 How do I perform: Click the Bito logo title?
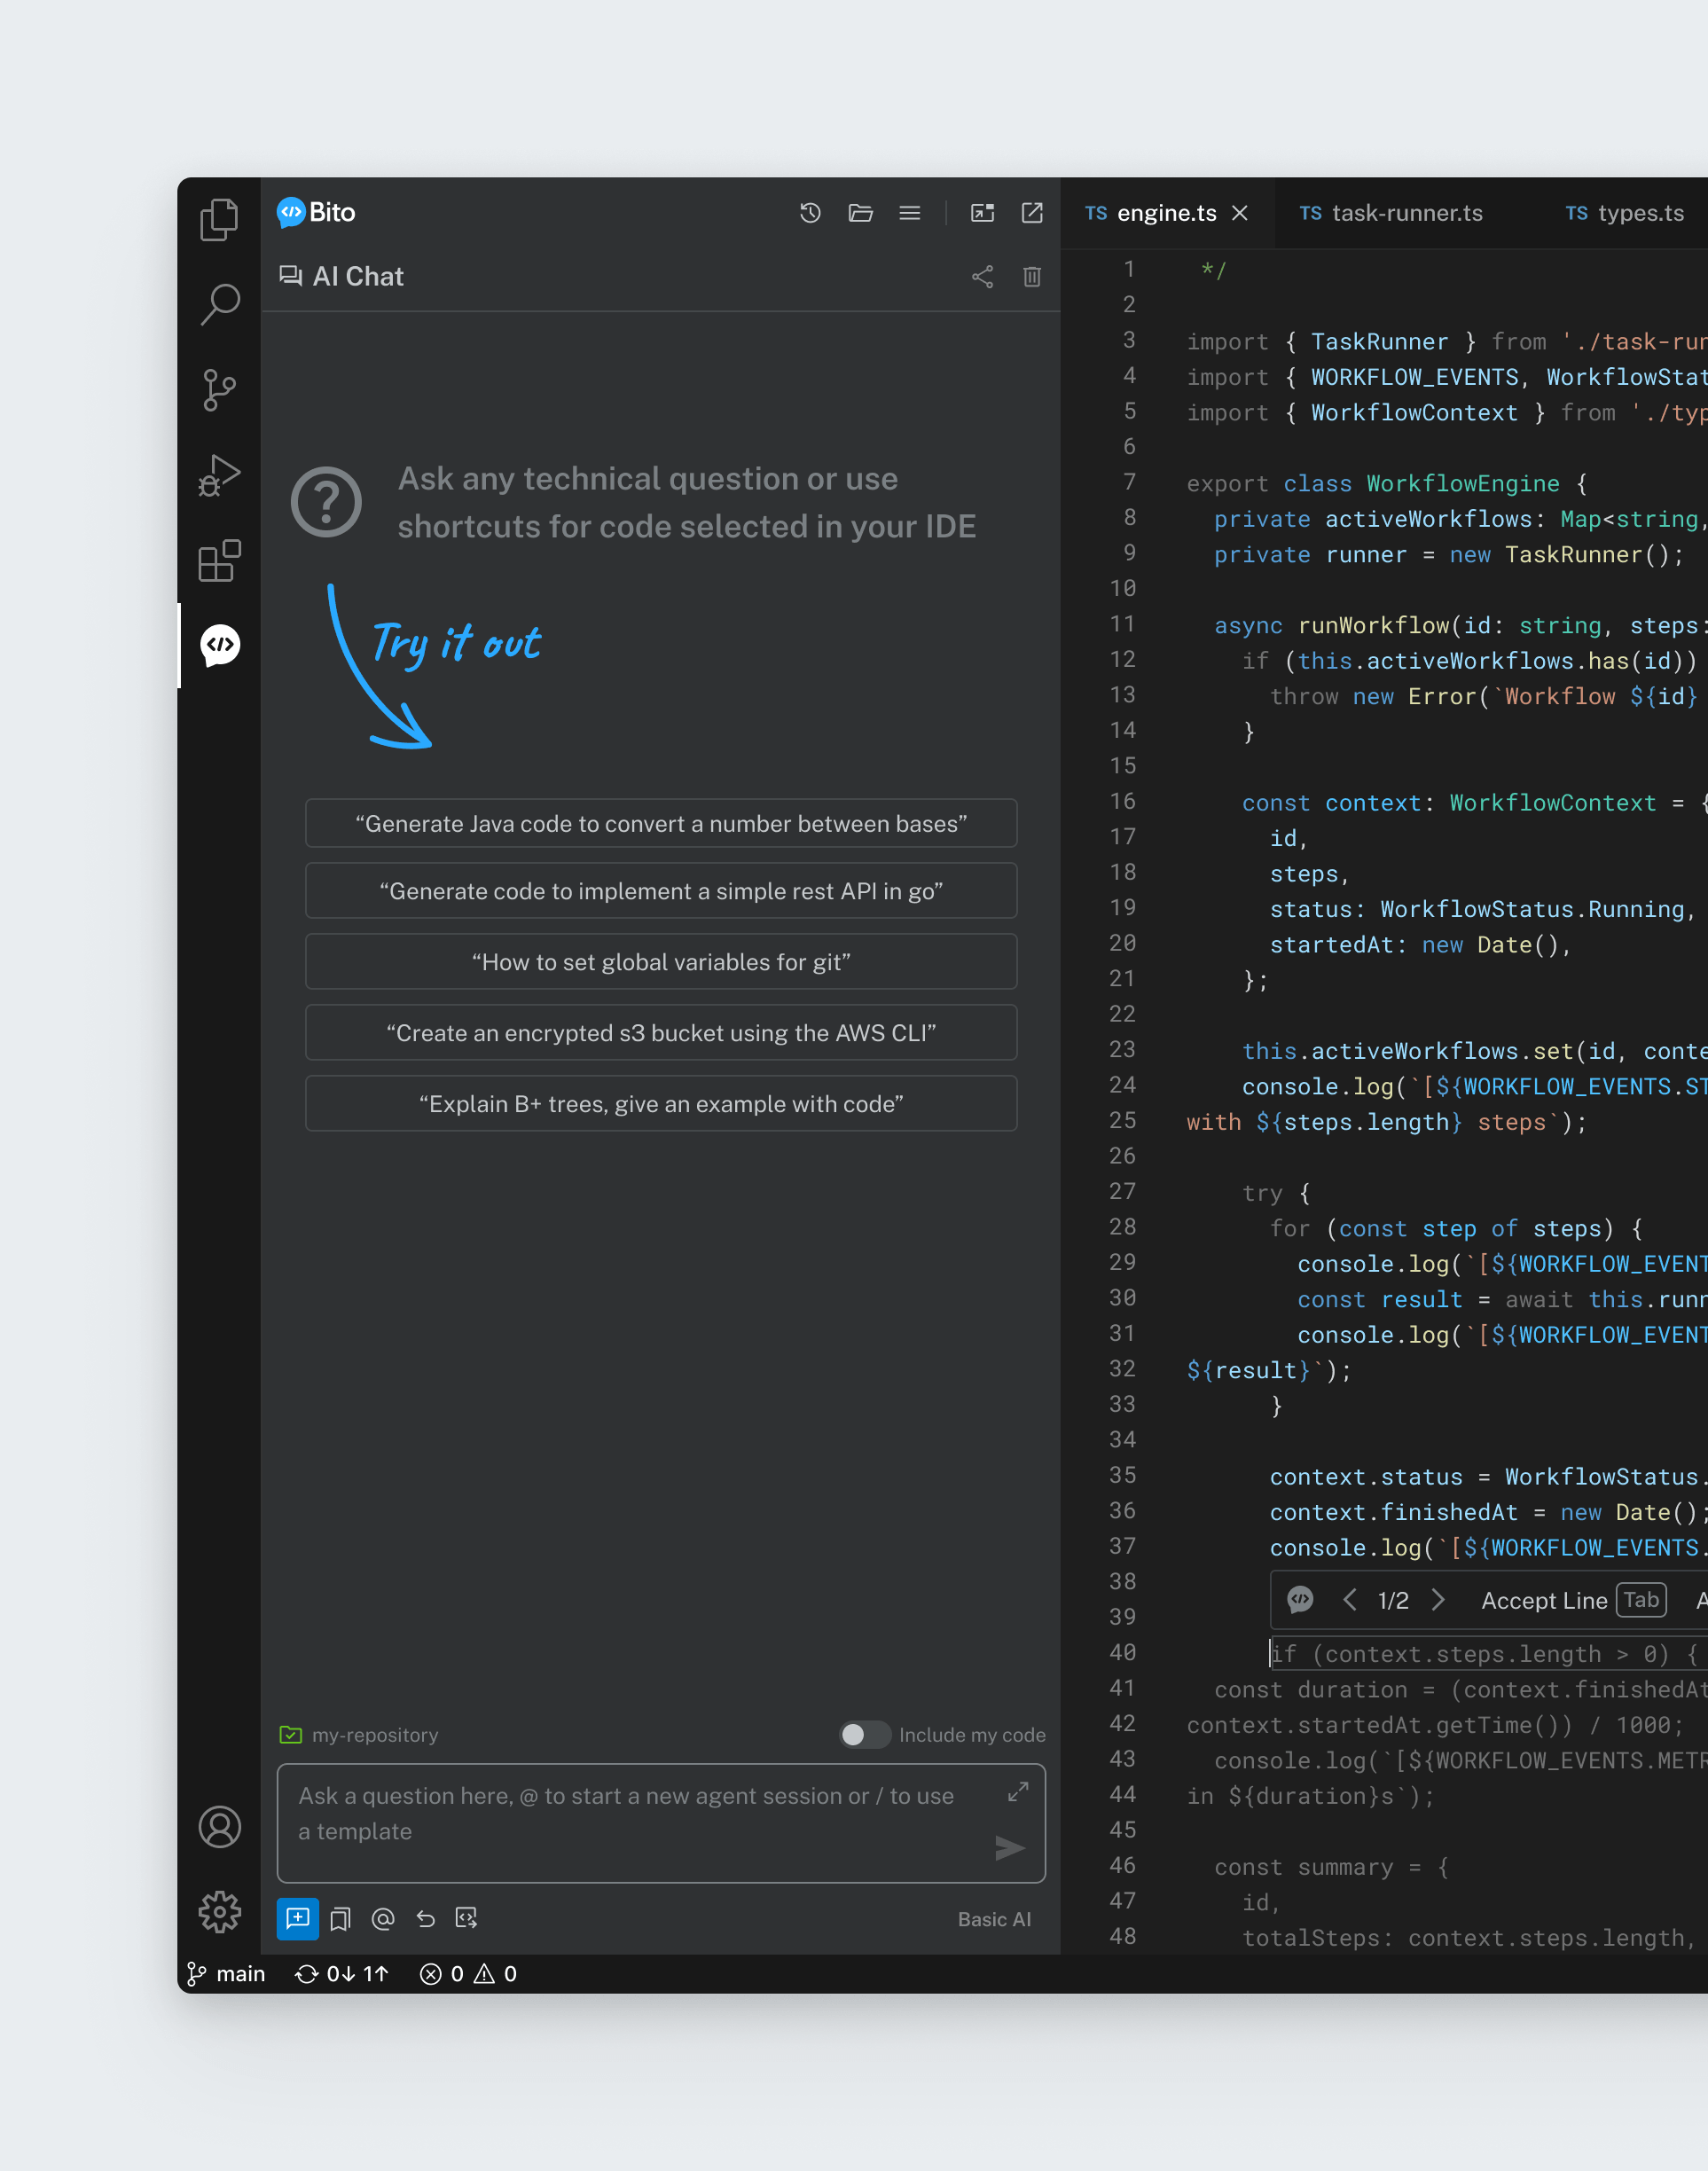(x=316, y=212)
